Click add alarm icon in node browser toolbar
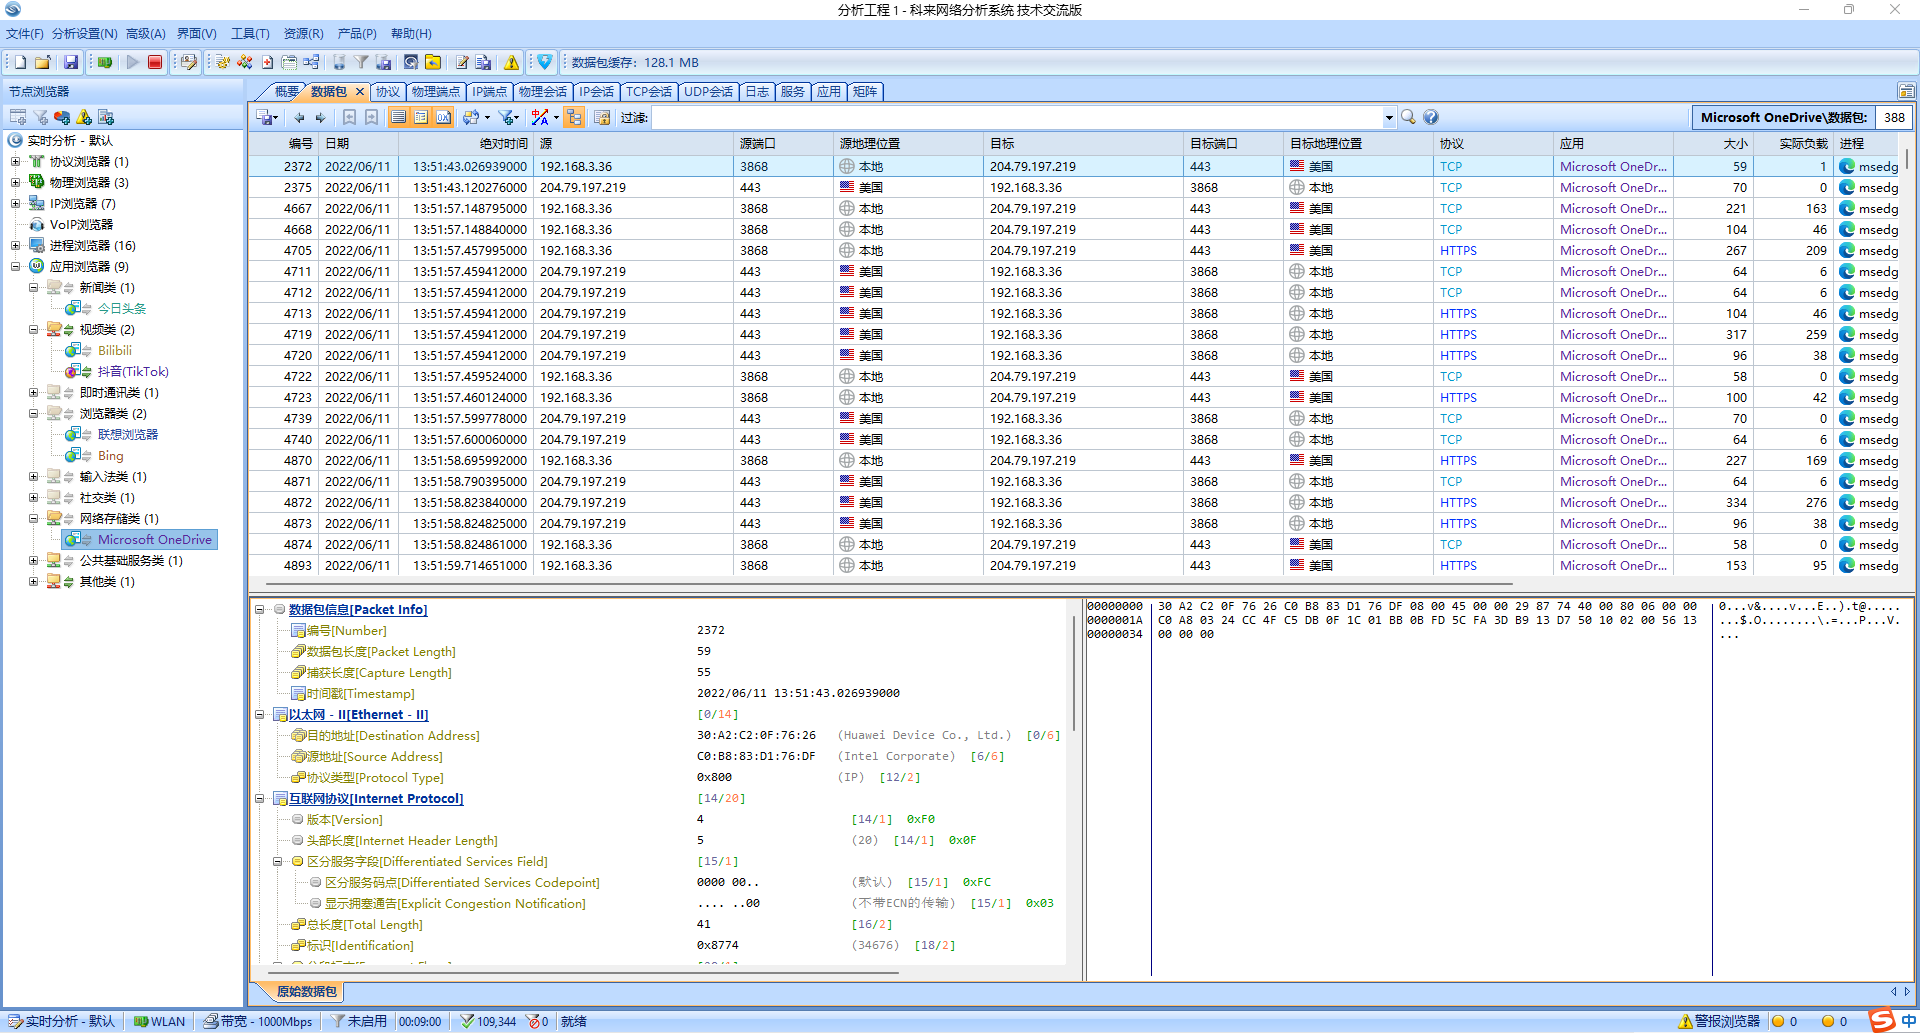Screen dimensions: 1920x1033 point(84,117)
